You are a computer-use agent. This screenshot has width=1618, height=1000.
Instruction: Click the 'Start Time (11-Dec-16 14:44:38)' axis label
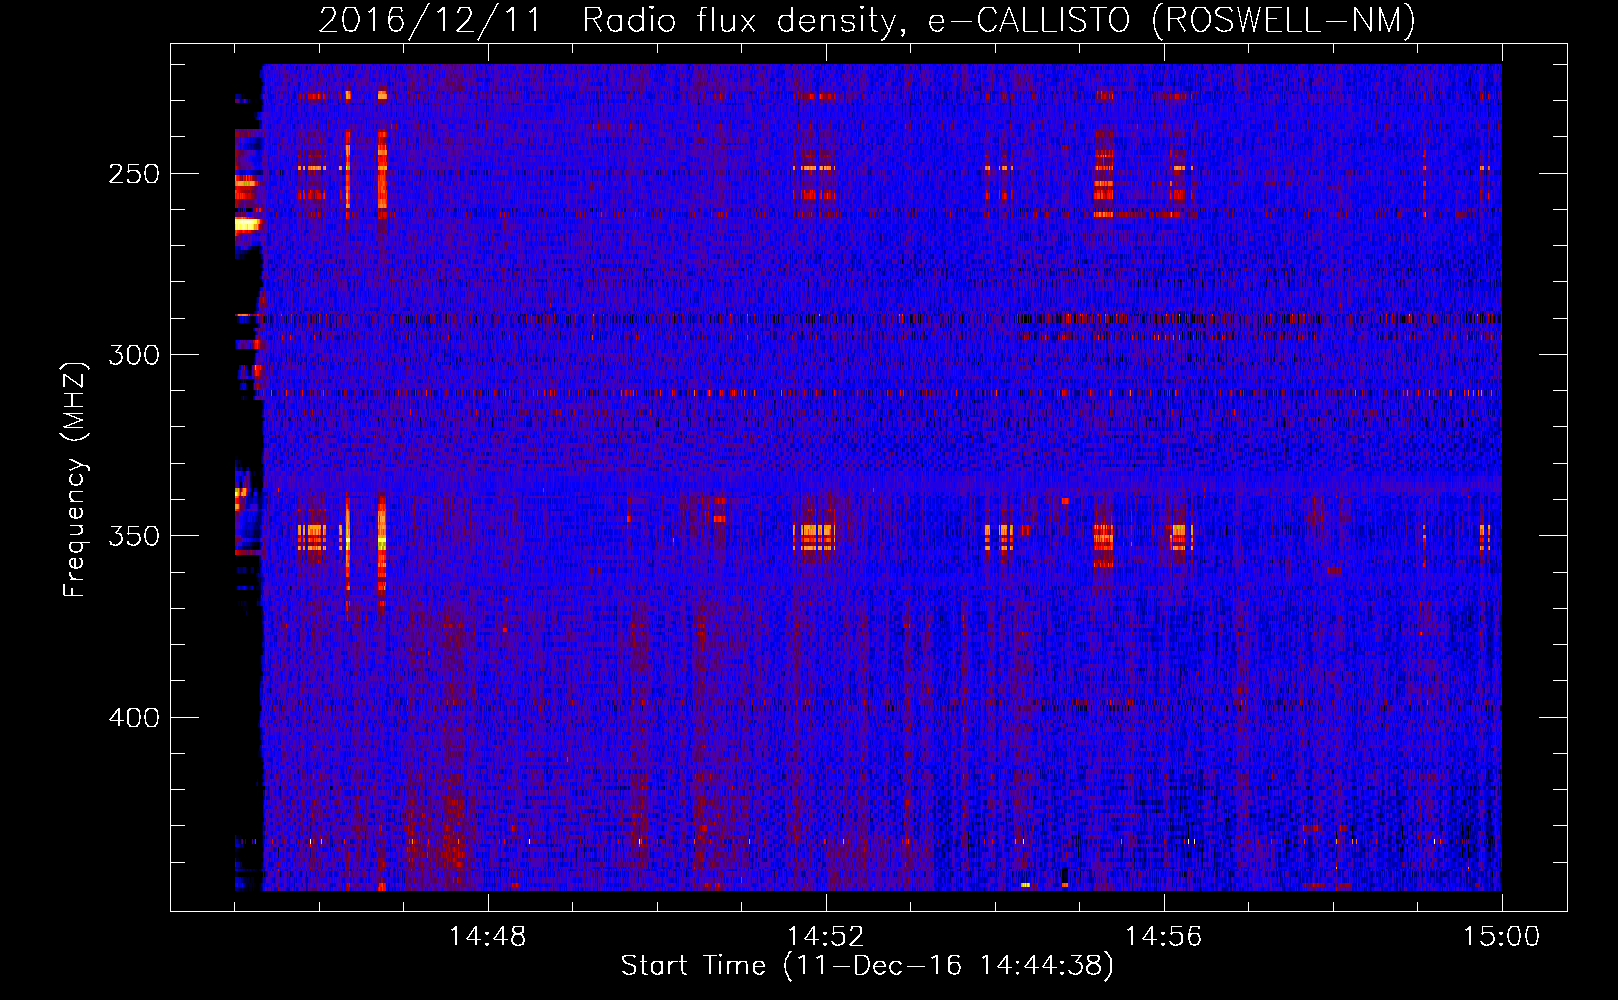tap(867, 966)
